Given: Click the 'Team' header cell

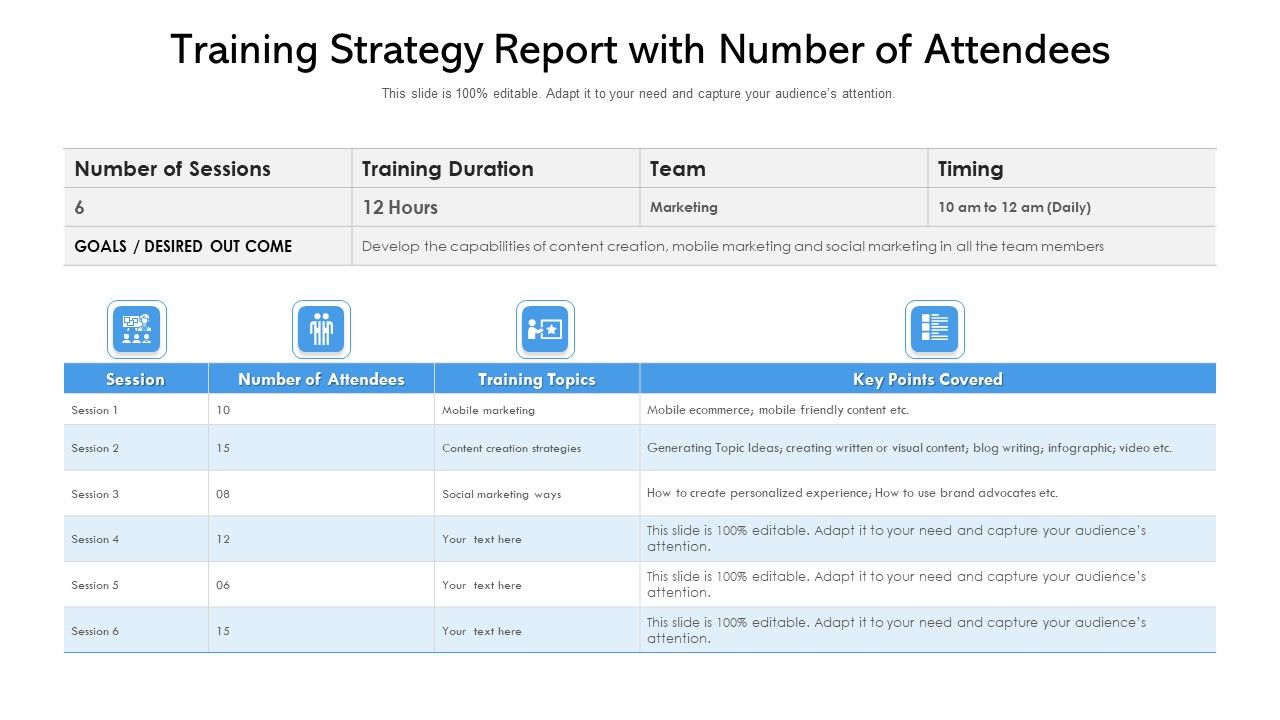Looking at the screenshot, I should pyautogui.click(x=784, y=168).
